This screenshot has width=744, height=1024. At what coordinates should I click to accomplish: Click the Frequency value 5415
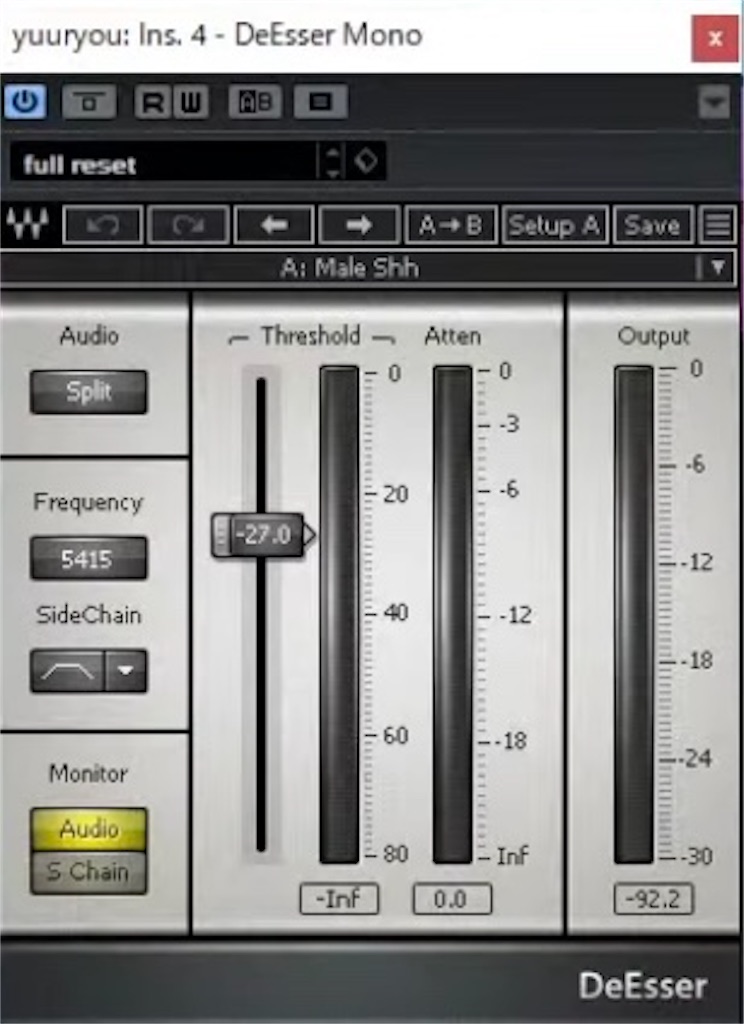point(88,558)
